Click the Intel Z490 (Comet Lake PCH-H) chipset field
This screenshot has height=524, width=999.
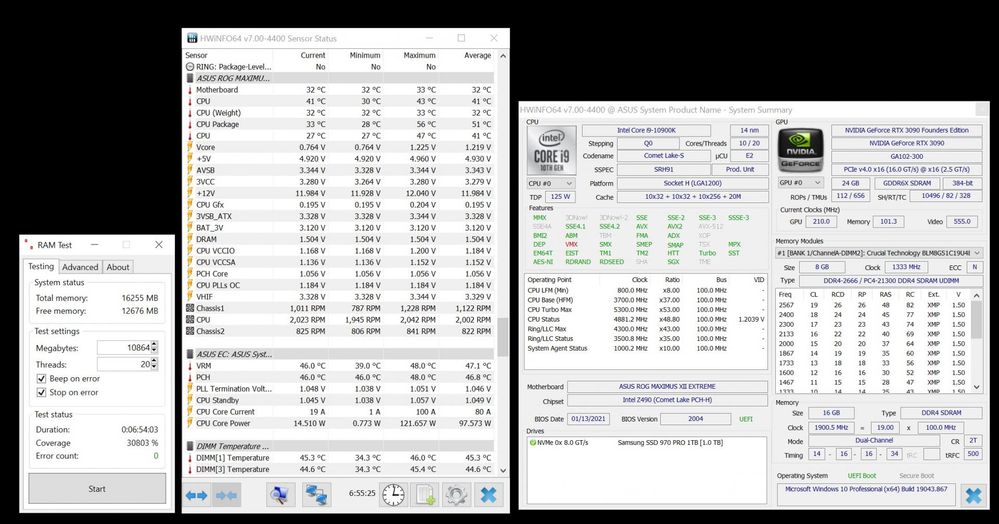point(667,400)
